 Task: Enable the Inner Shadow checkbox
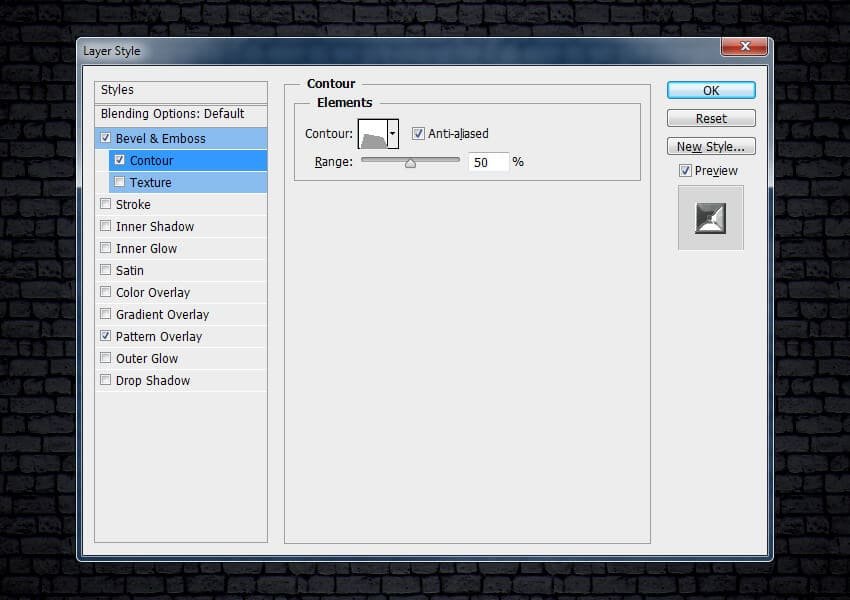point(106,226)
